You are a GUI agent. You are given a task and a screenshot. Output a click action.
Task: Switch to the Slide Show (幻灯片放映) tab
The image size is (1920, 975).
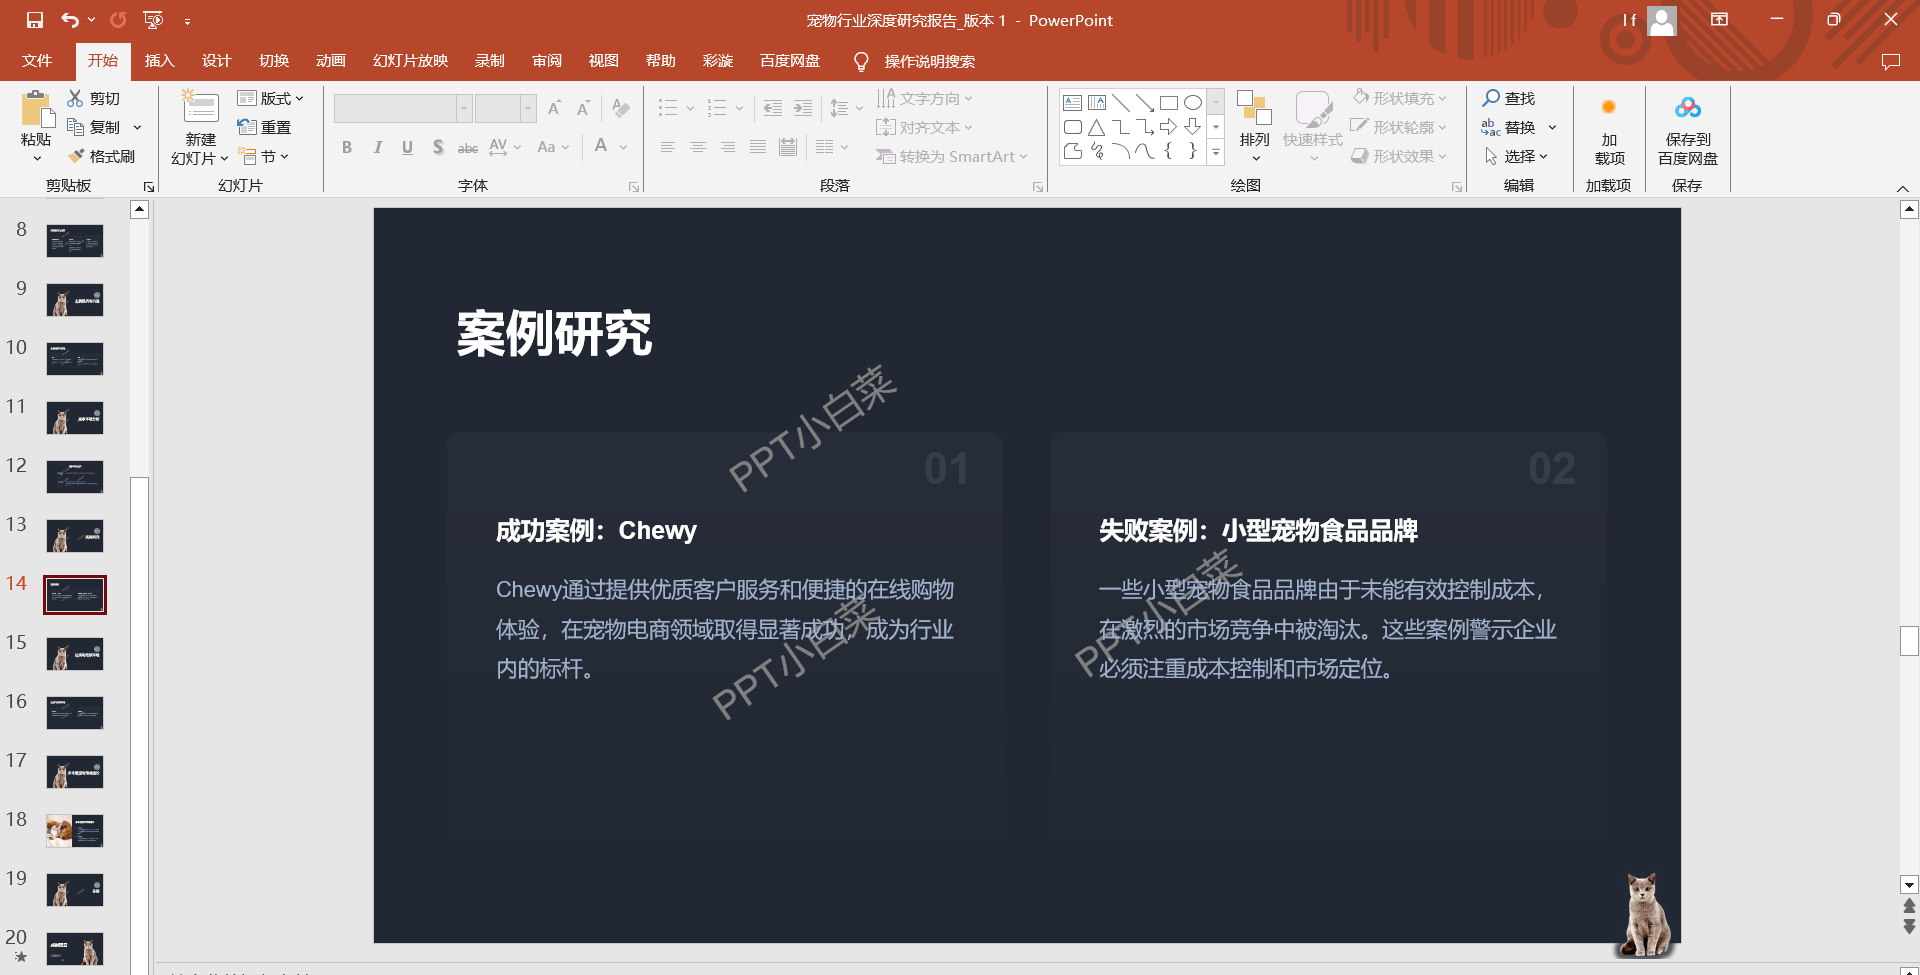[410, 61]
